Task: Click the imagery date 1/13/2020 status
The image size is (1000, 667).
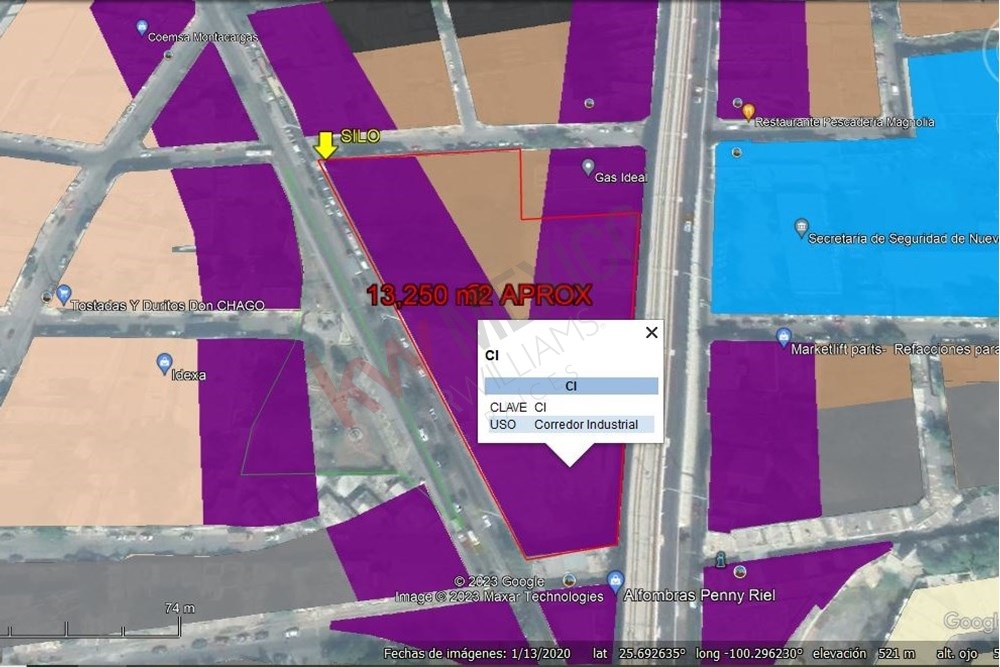Action: [477, 654]
